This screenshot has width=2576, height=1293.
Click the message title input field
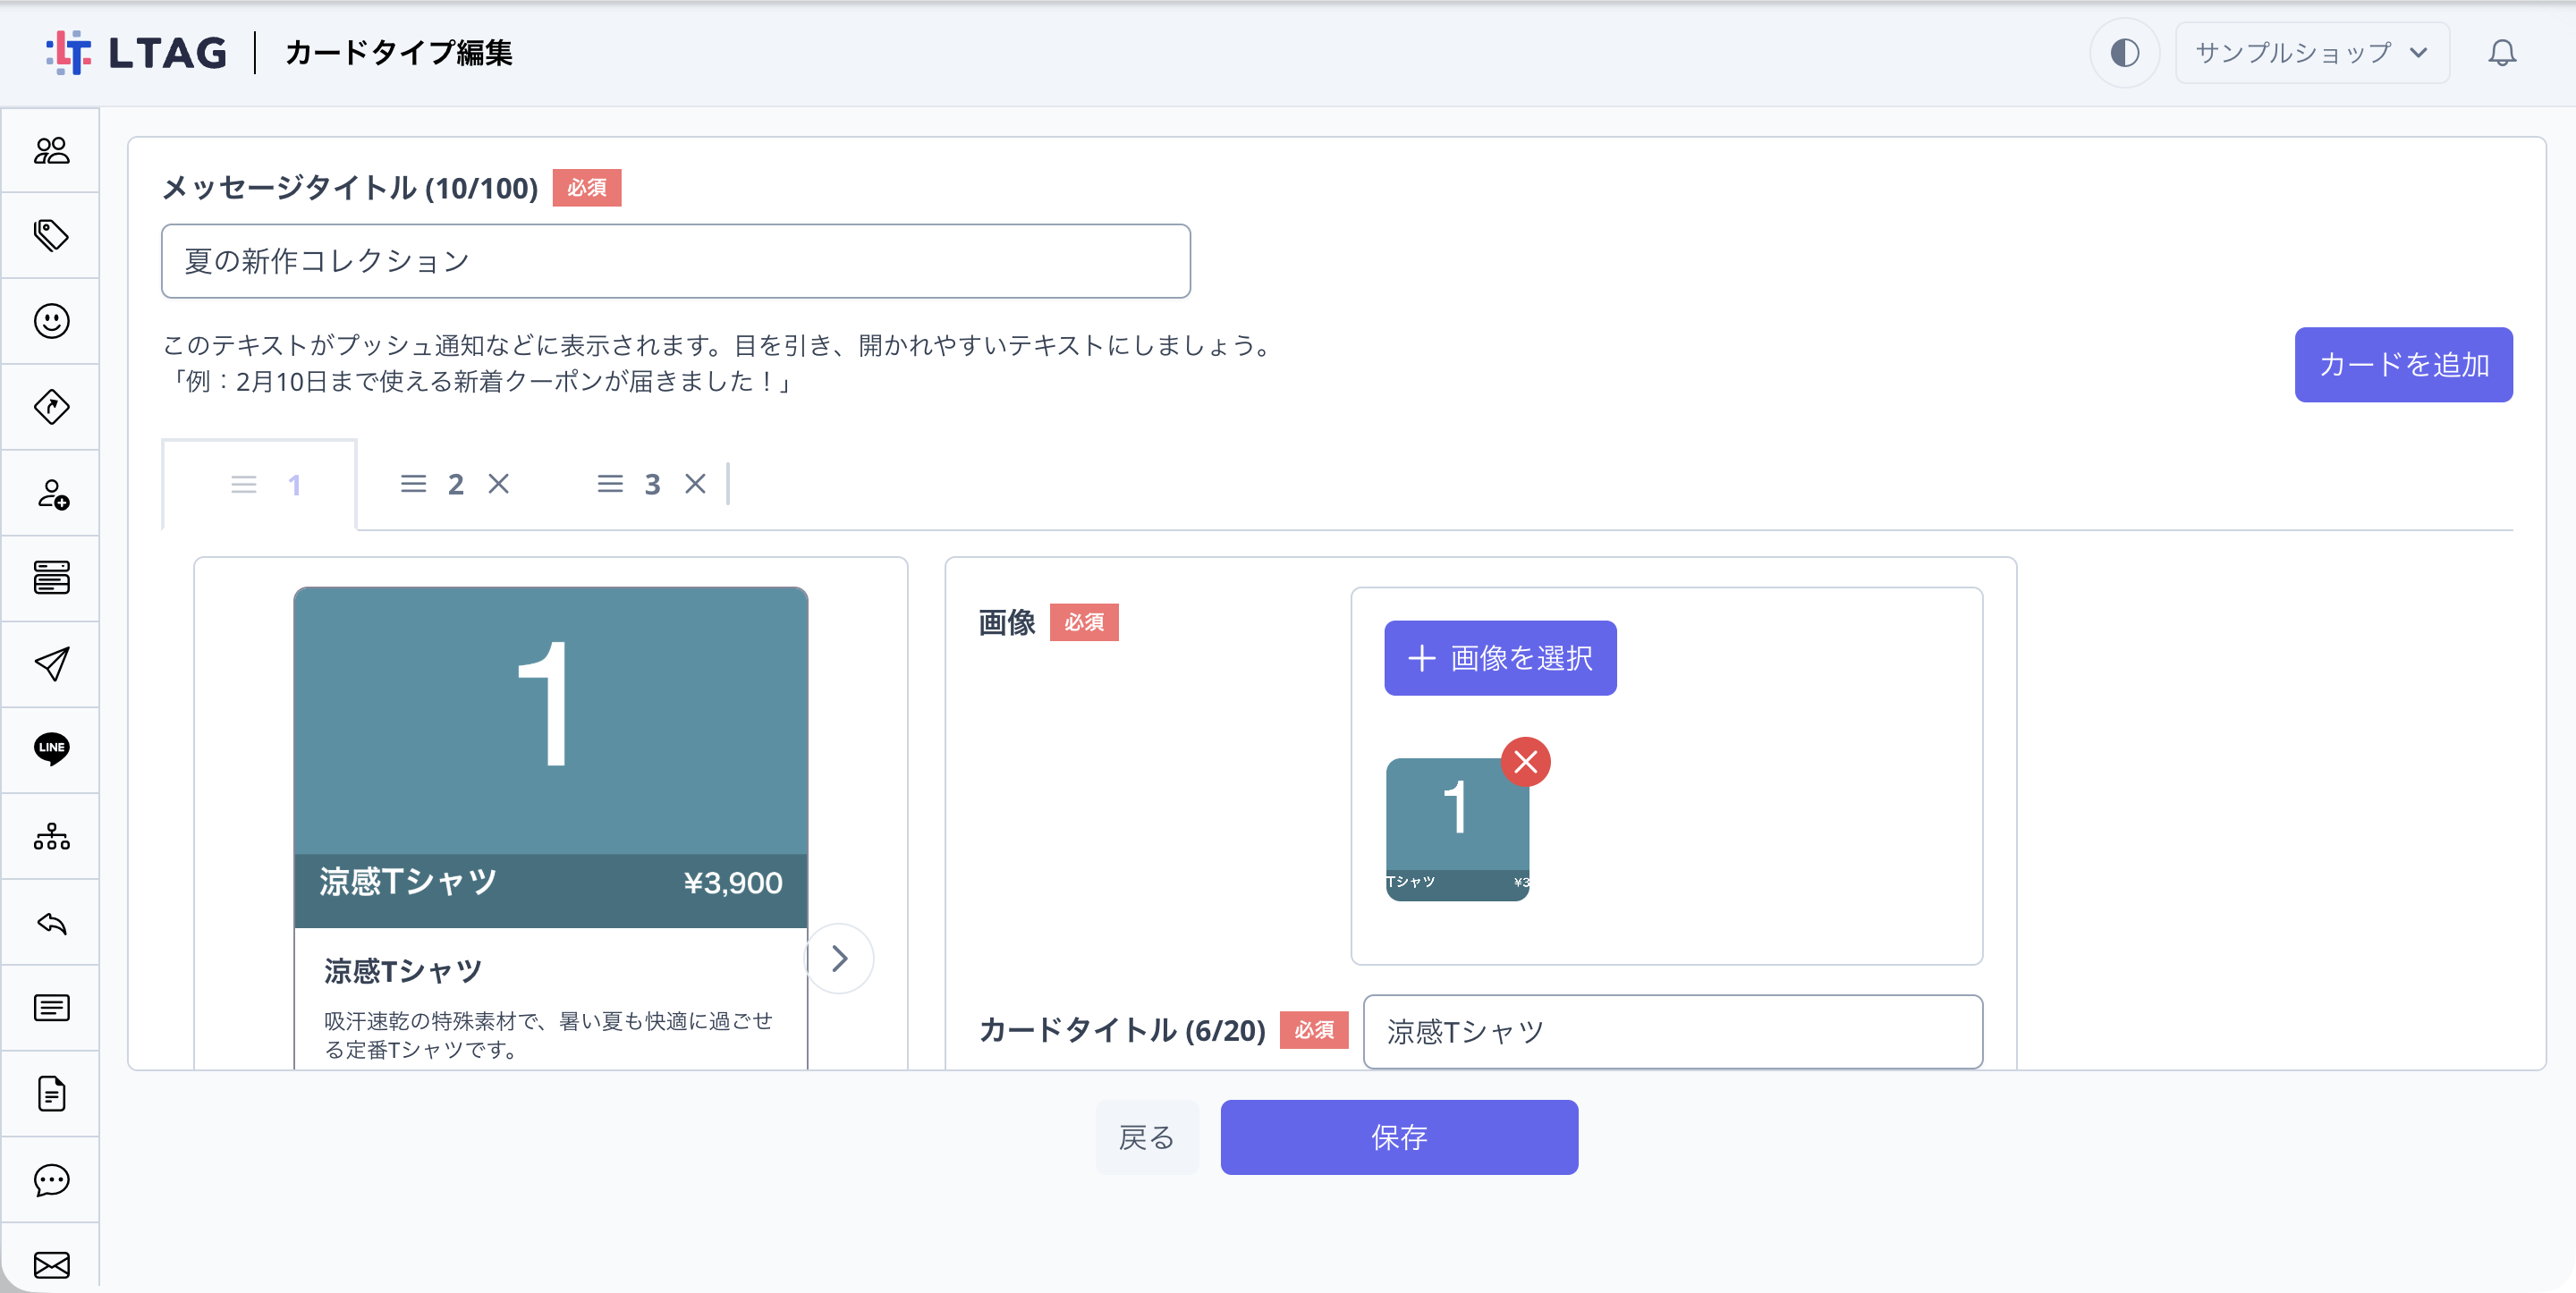[x=675, y=261]
